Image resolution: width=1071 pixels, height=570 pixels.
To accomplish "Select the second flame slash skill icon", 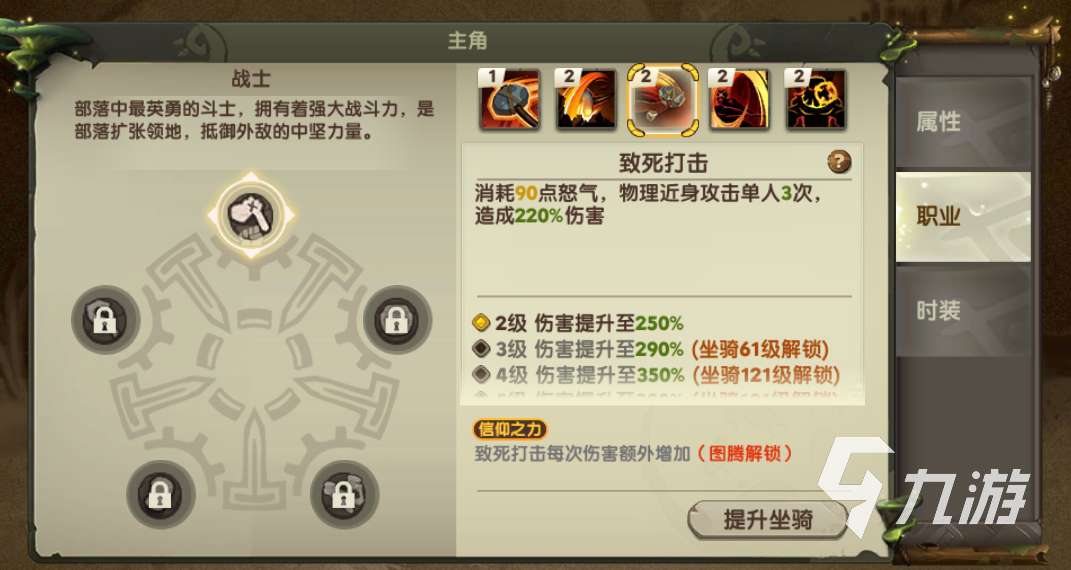I will [x=586, y=99].
